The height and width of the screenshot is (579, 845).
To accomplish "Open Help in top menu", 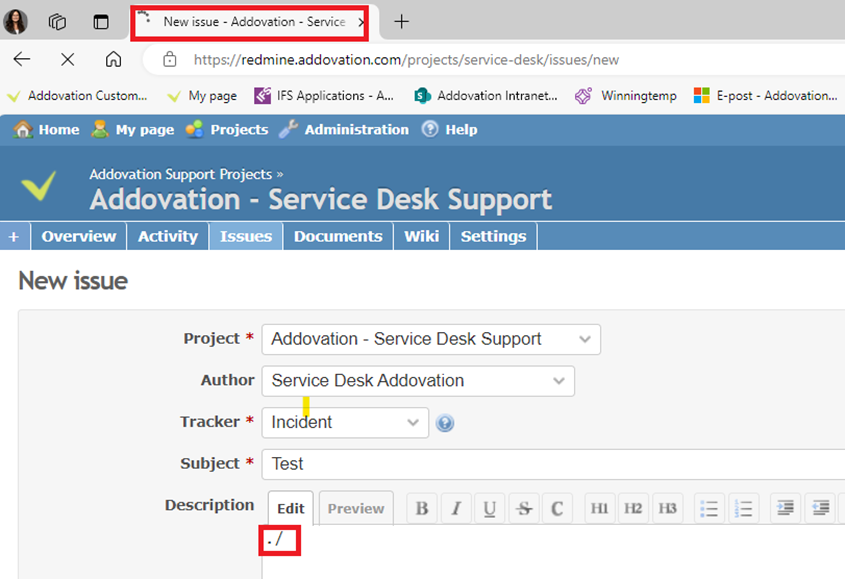I will pos(449,129).
